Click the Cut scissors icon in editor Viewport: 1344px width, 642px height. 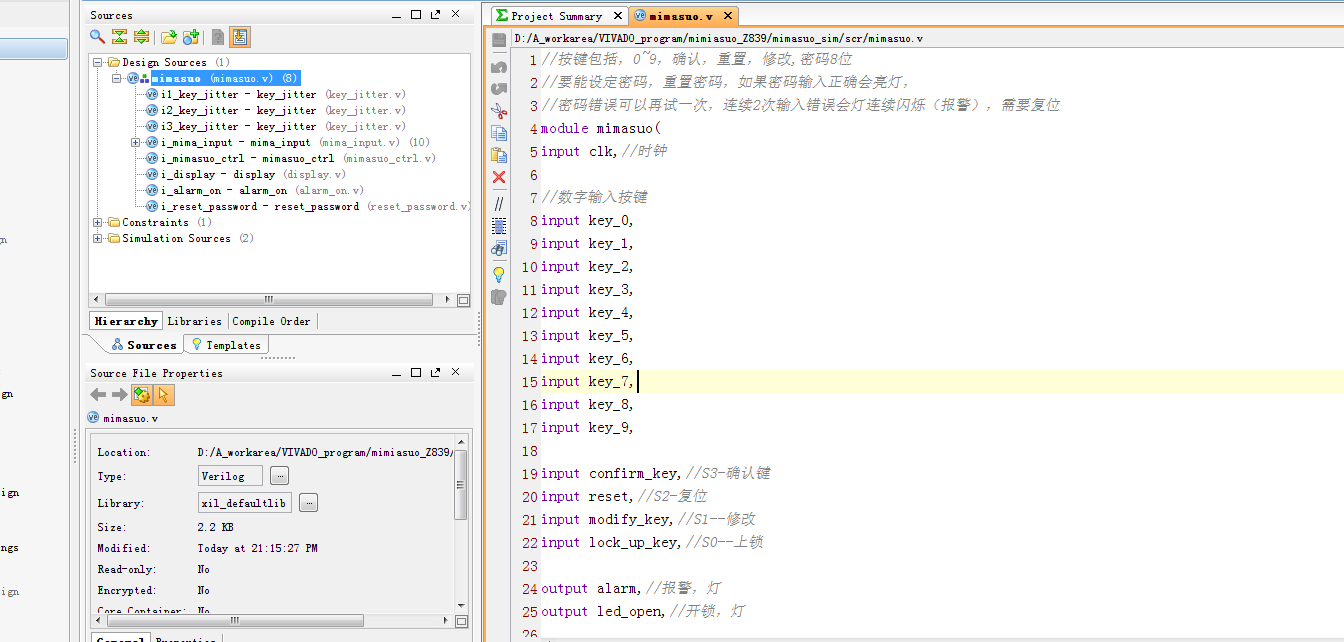499,111
